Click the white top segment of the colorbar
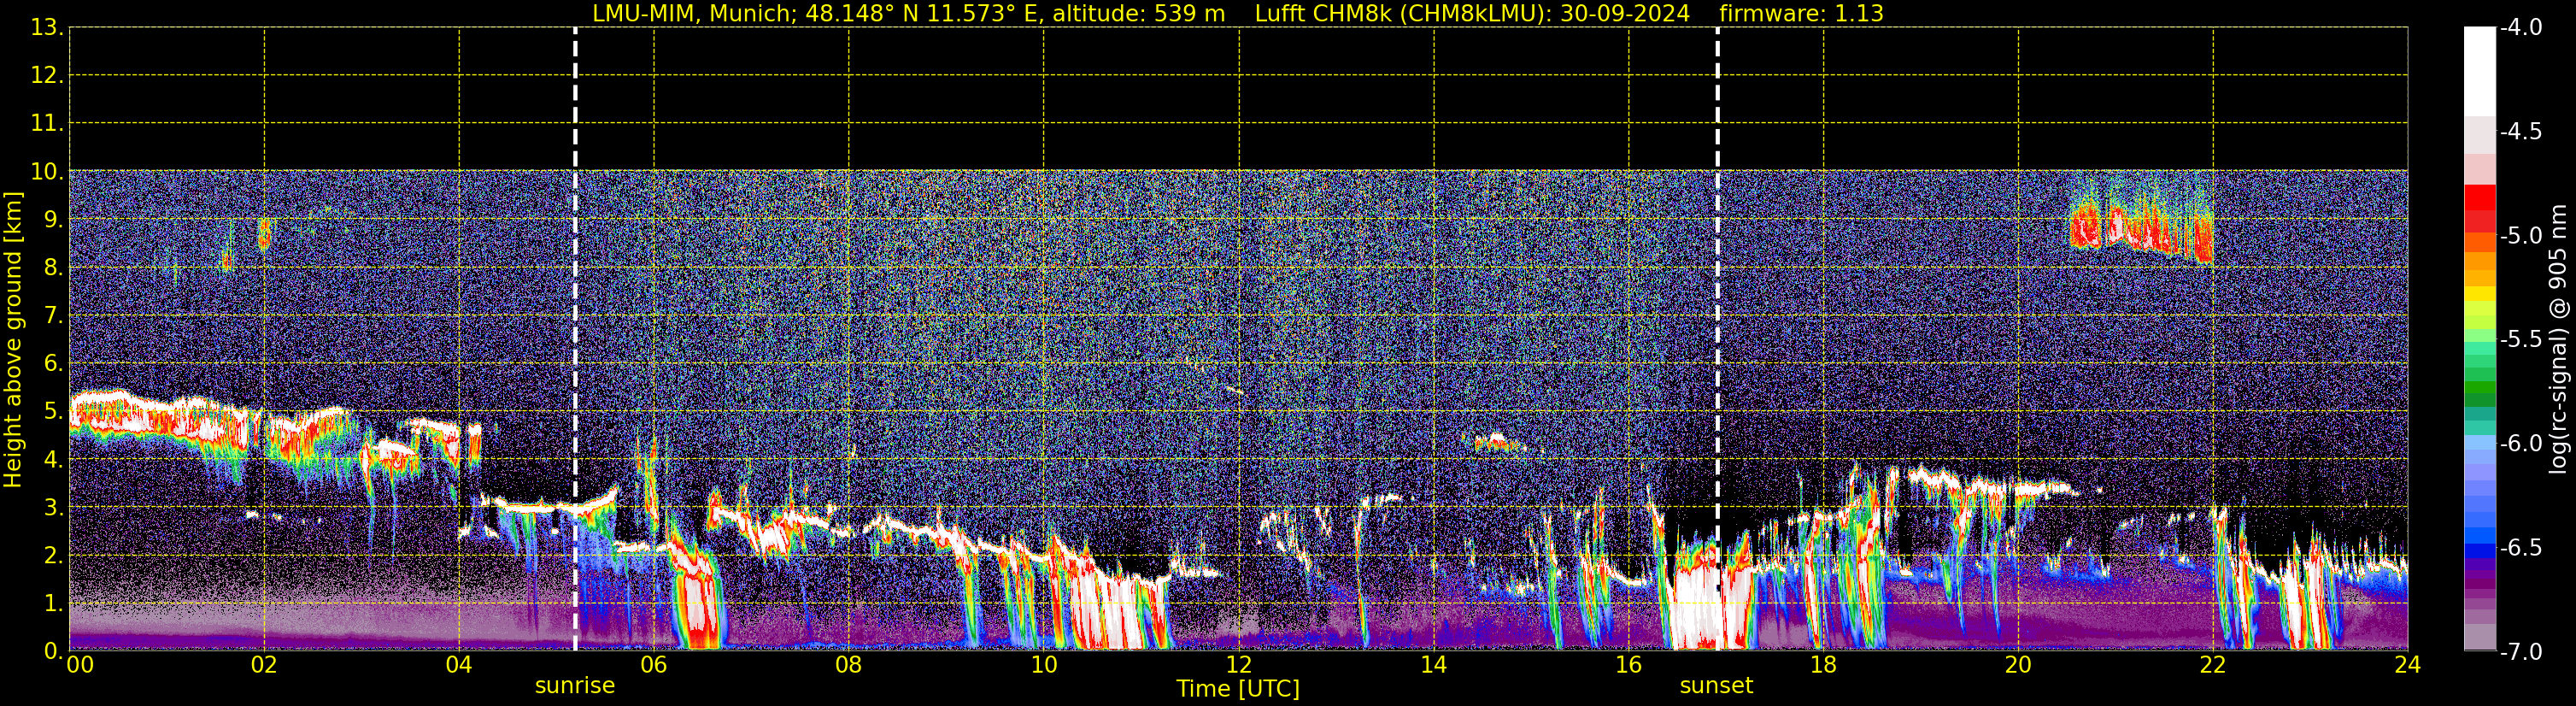The width and height of the screenshot is (2576, 706). pyautogui.click(x=2480, y=72)
